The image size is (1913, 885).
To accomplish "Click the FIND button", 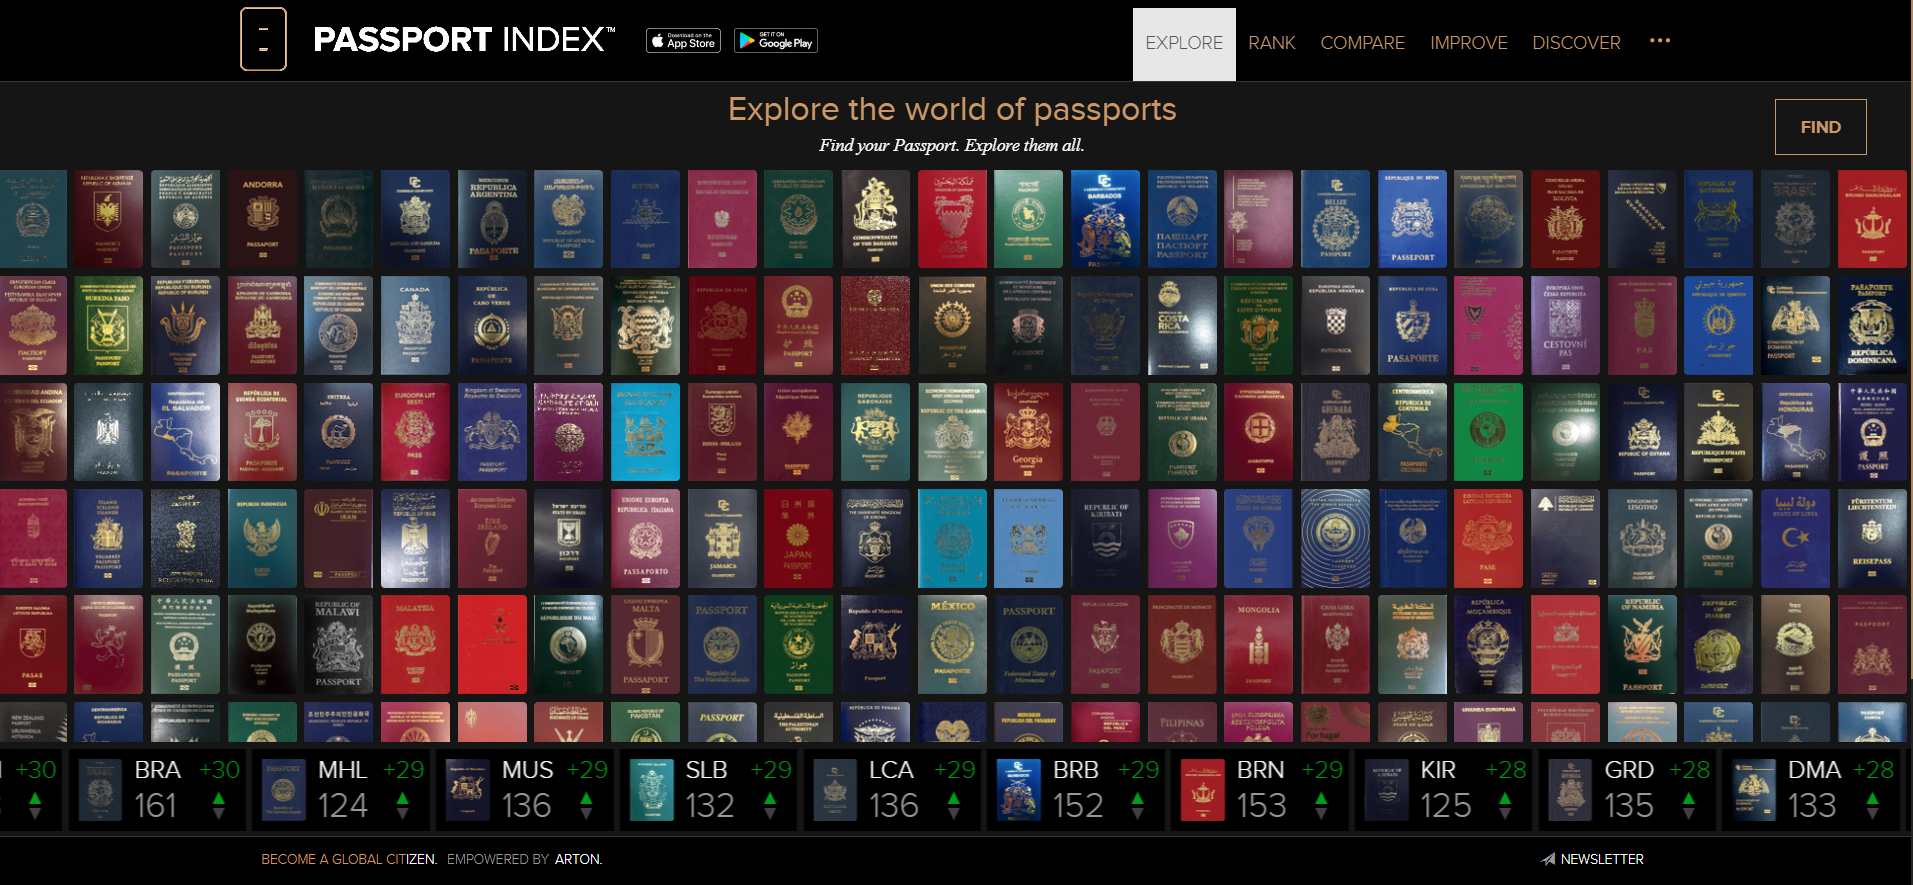I will tap(1820, 127).
